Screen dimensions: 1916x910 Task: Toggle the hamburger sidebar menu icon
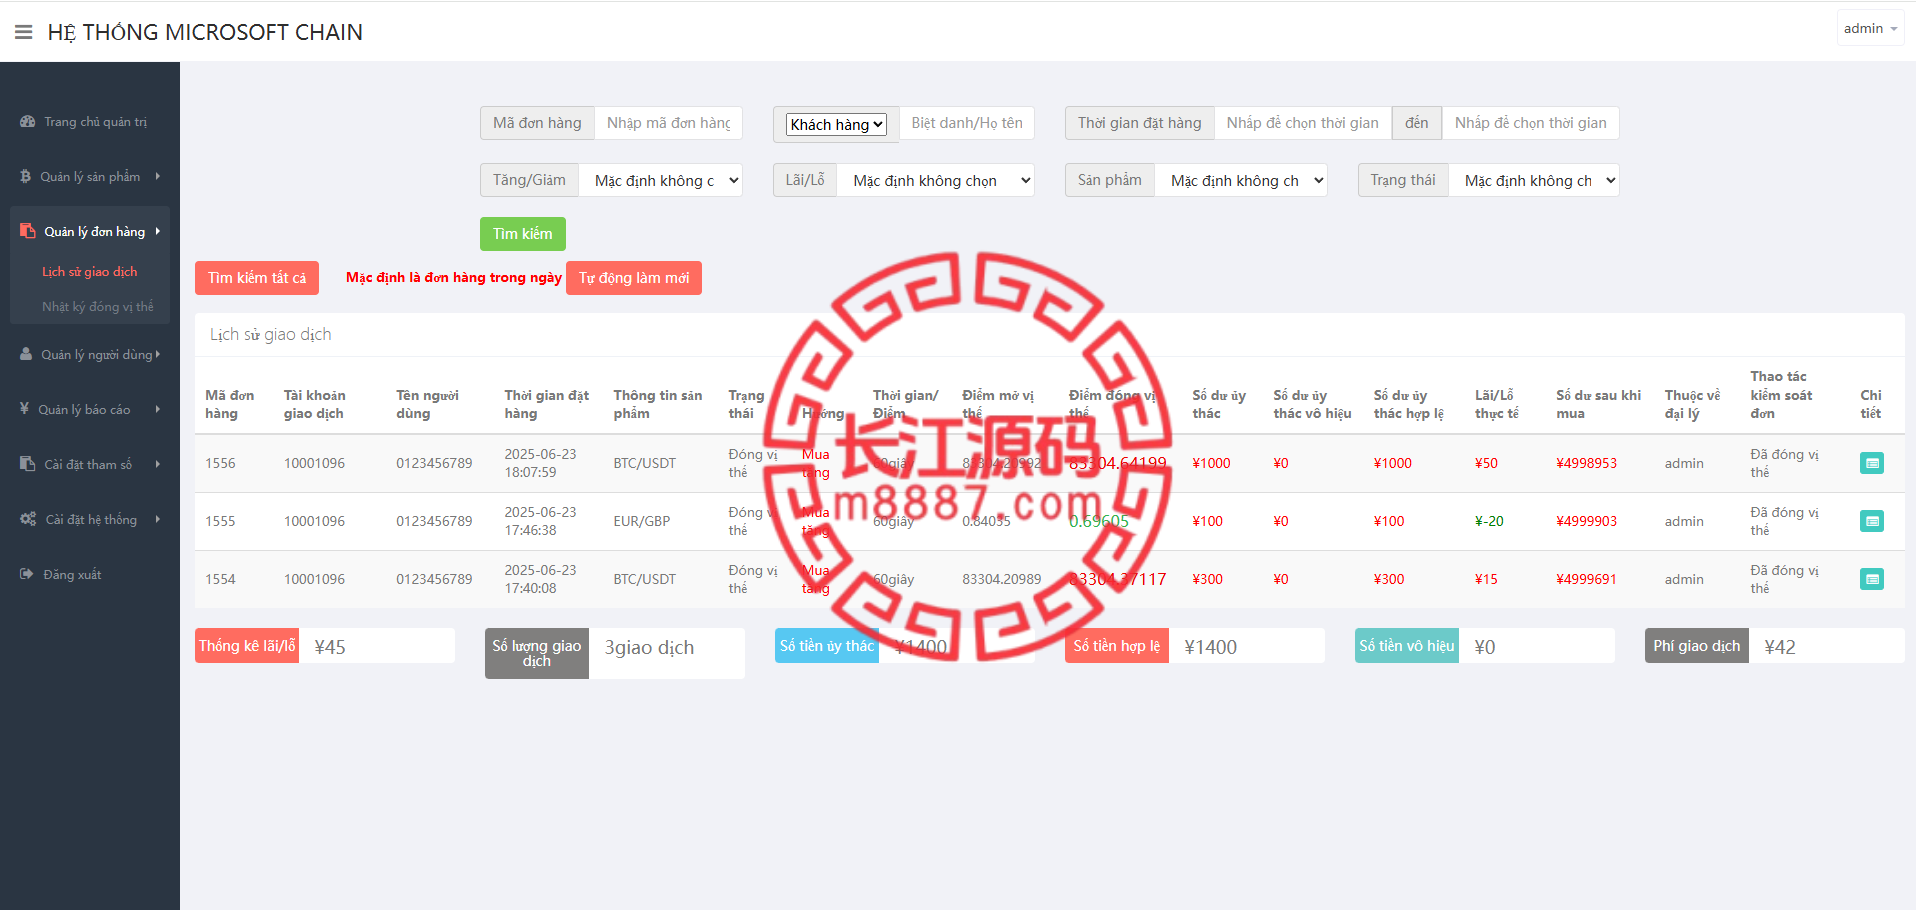coord(24,32)
